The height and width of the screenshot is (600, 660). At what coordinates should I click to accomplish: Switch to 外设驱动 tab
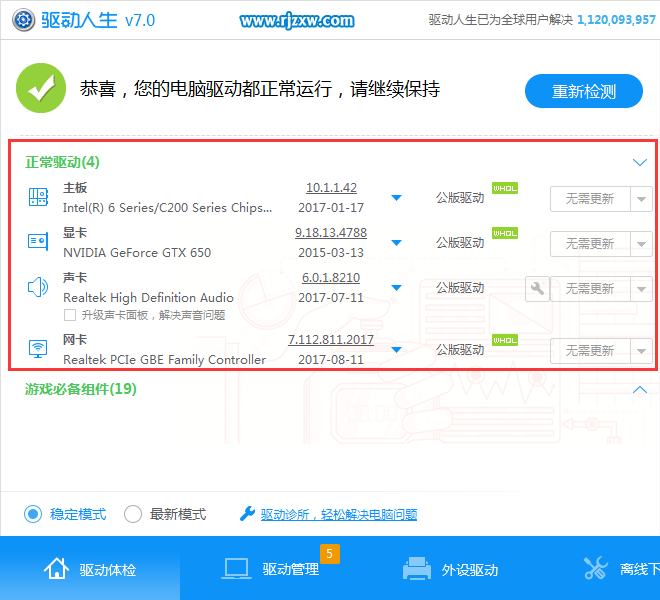(450, 568)
